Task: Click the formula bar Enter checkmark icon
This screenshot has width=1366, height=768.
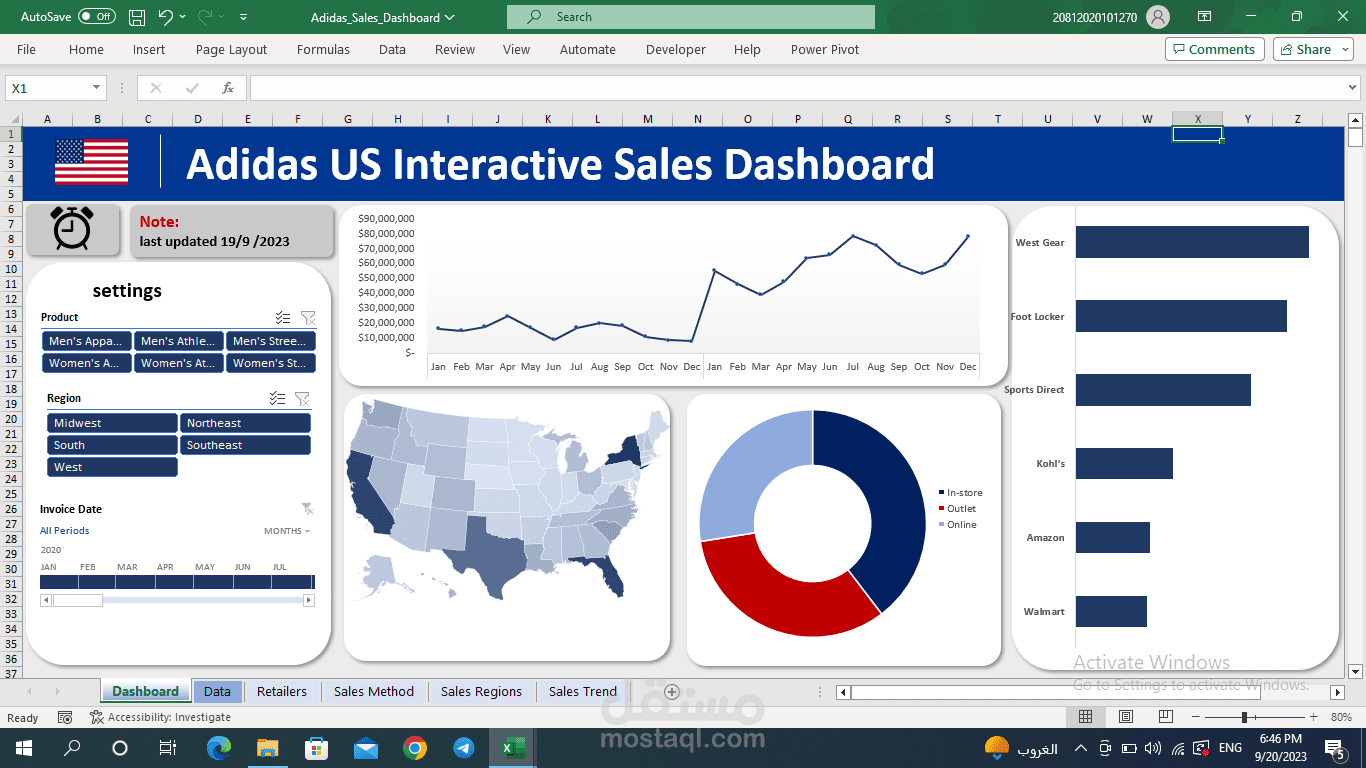Action: (x=192, y=88)
